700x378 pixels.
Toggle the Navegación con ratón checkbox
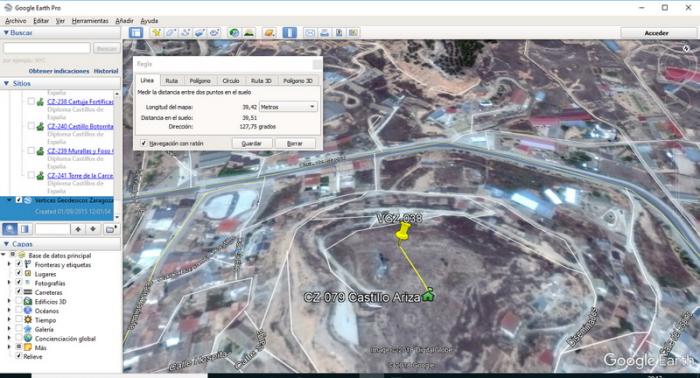click(143, 143)
